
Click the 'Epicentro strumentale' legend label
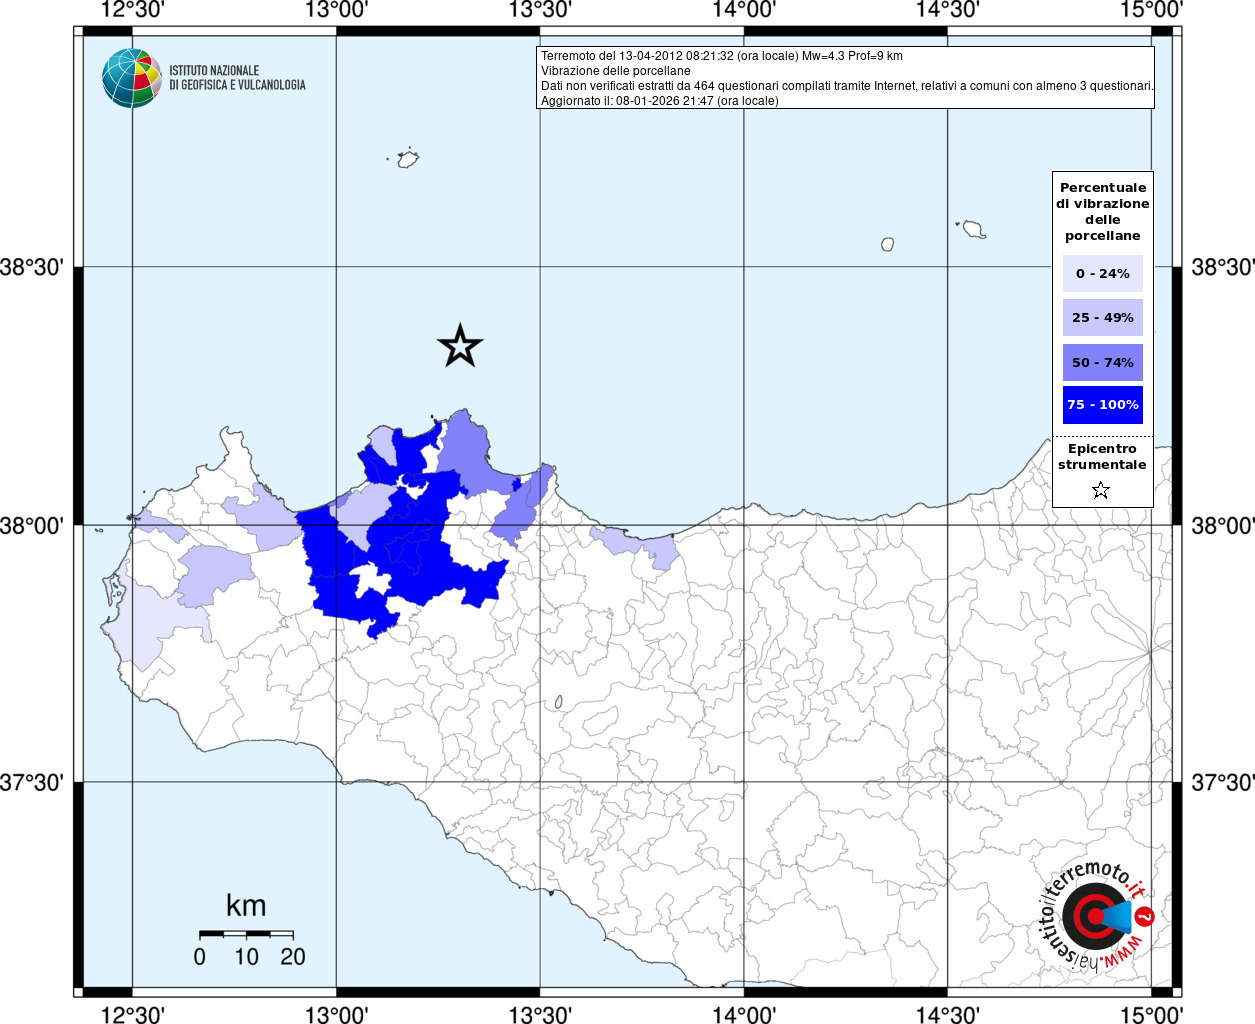[1102, 456]
